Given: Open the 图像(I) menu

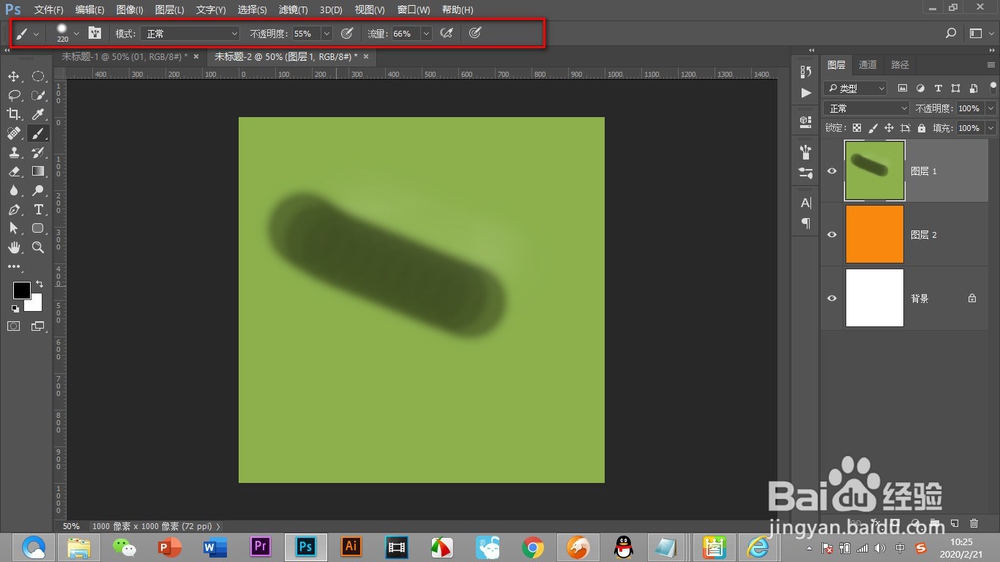Looking at the screenshot, I should (129, 10).
